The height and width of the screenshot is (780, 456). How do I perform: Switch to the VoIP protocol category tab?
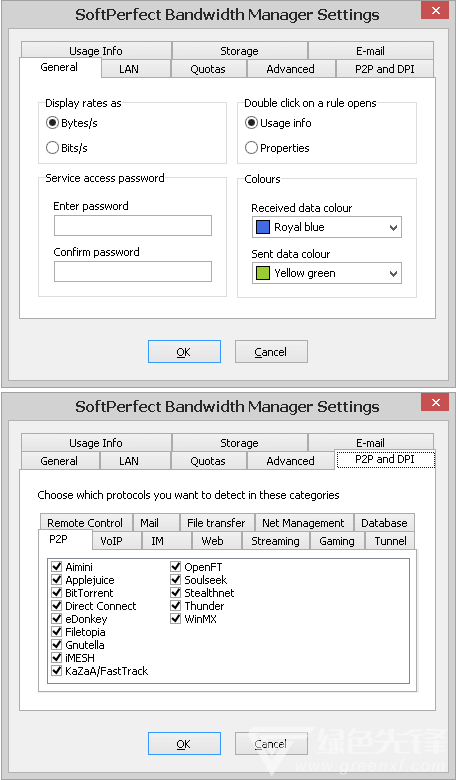click(x=111, y=541)
